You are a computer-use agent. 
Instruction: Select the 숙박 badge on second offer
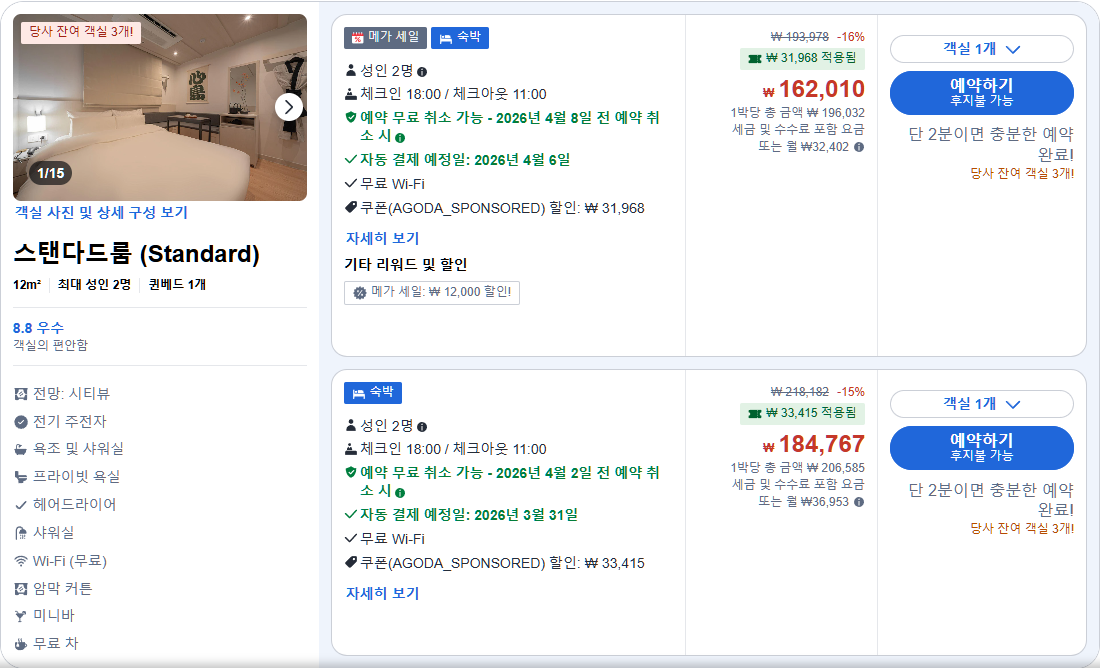(373, 393)
